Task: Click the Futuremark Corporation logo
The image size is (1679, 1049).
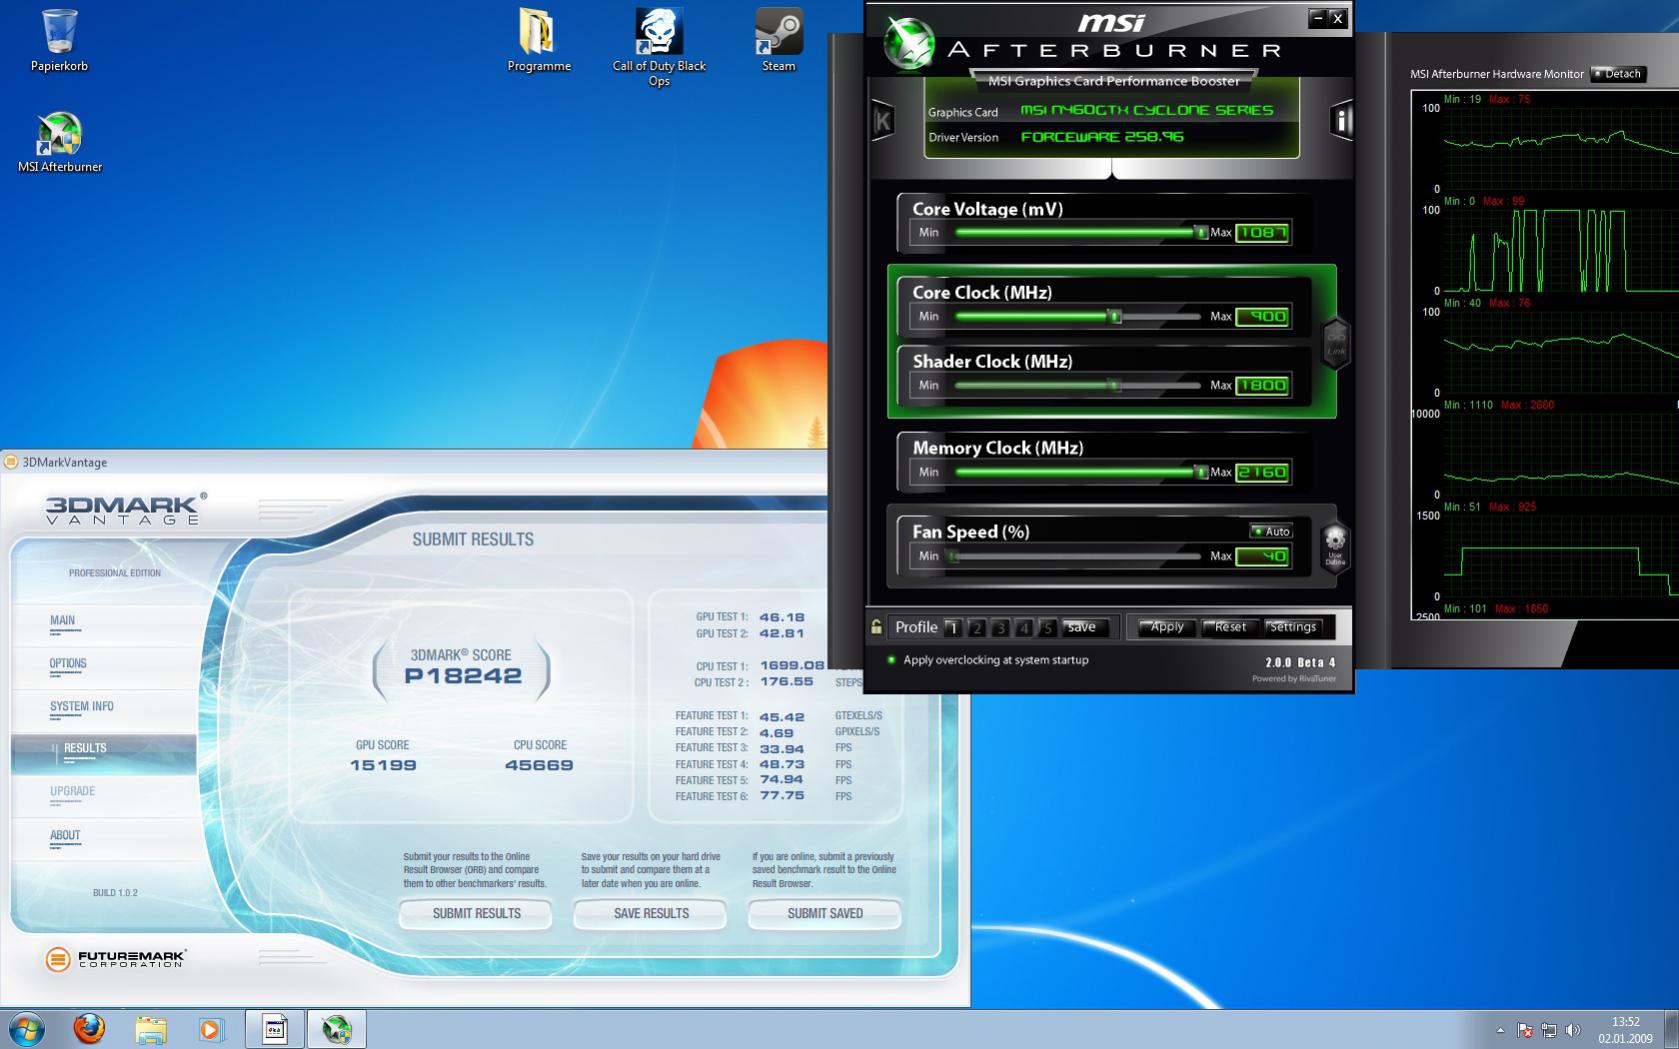Action: 115,959
